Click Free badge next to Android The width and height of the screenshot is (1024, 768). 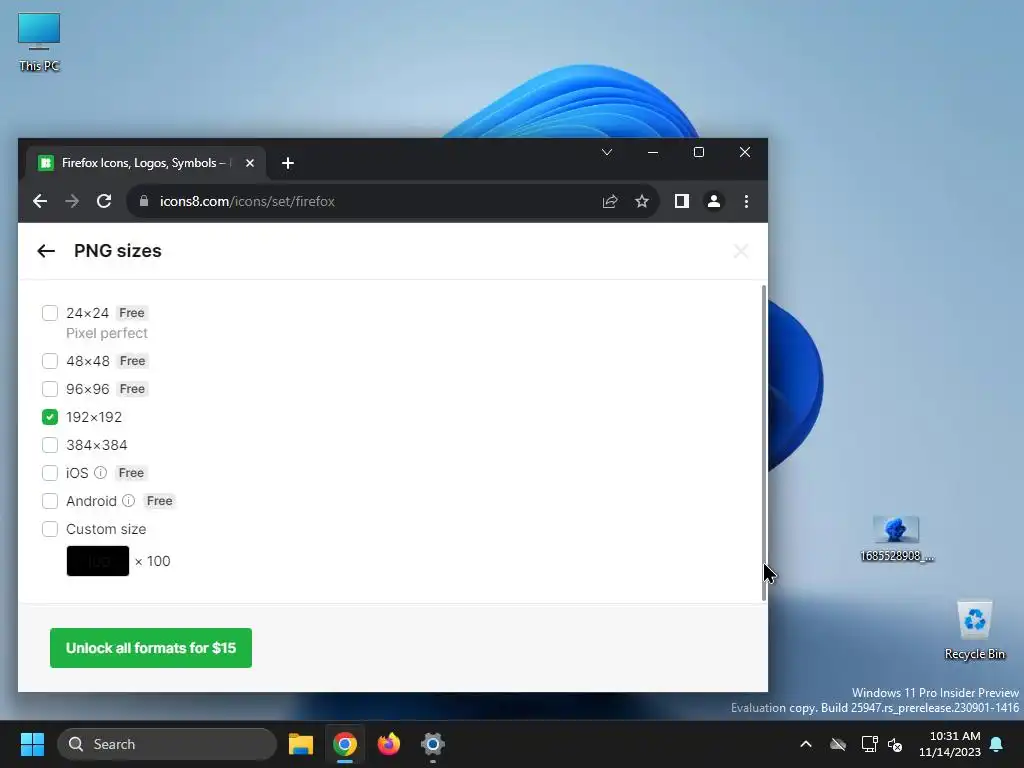159,501
